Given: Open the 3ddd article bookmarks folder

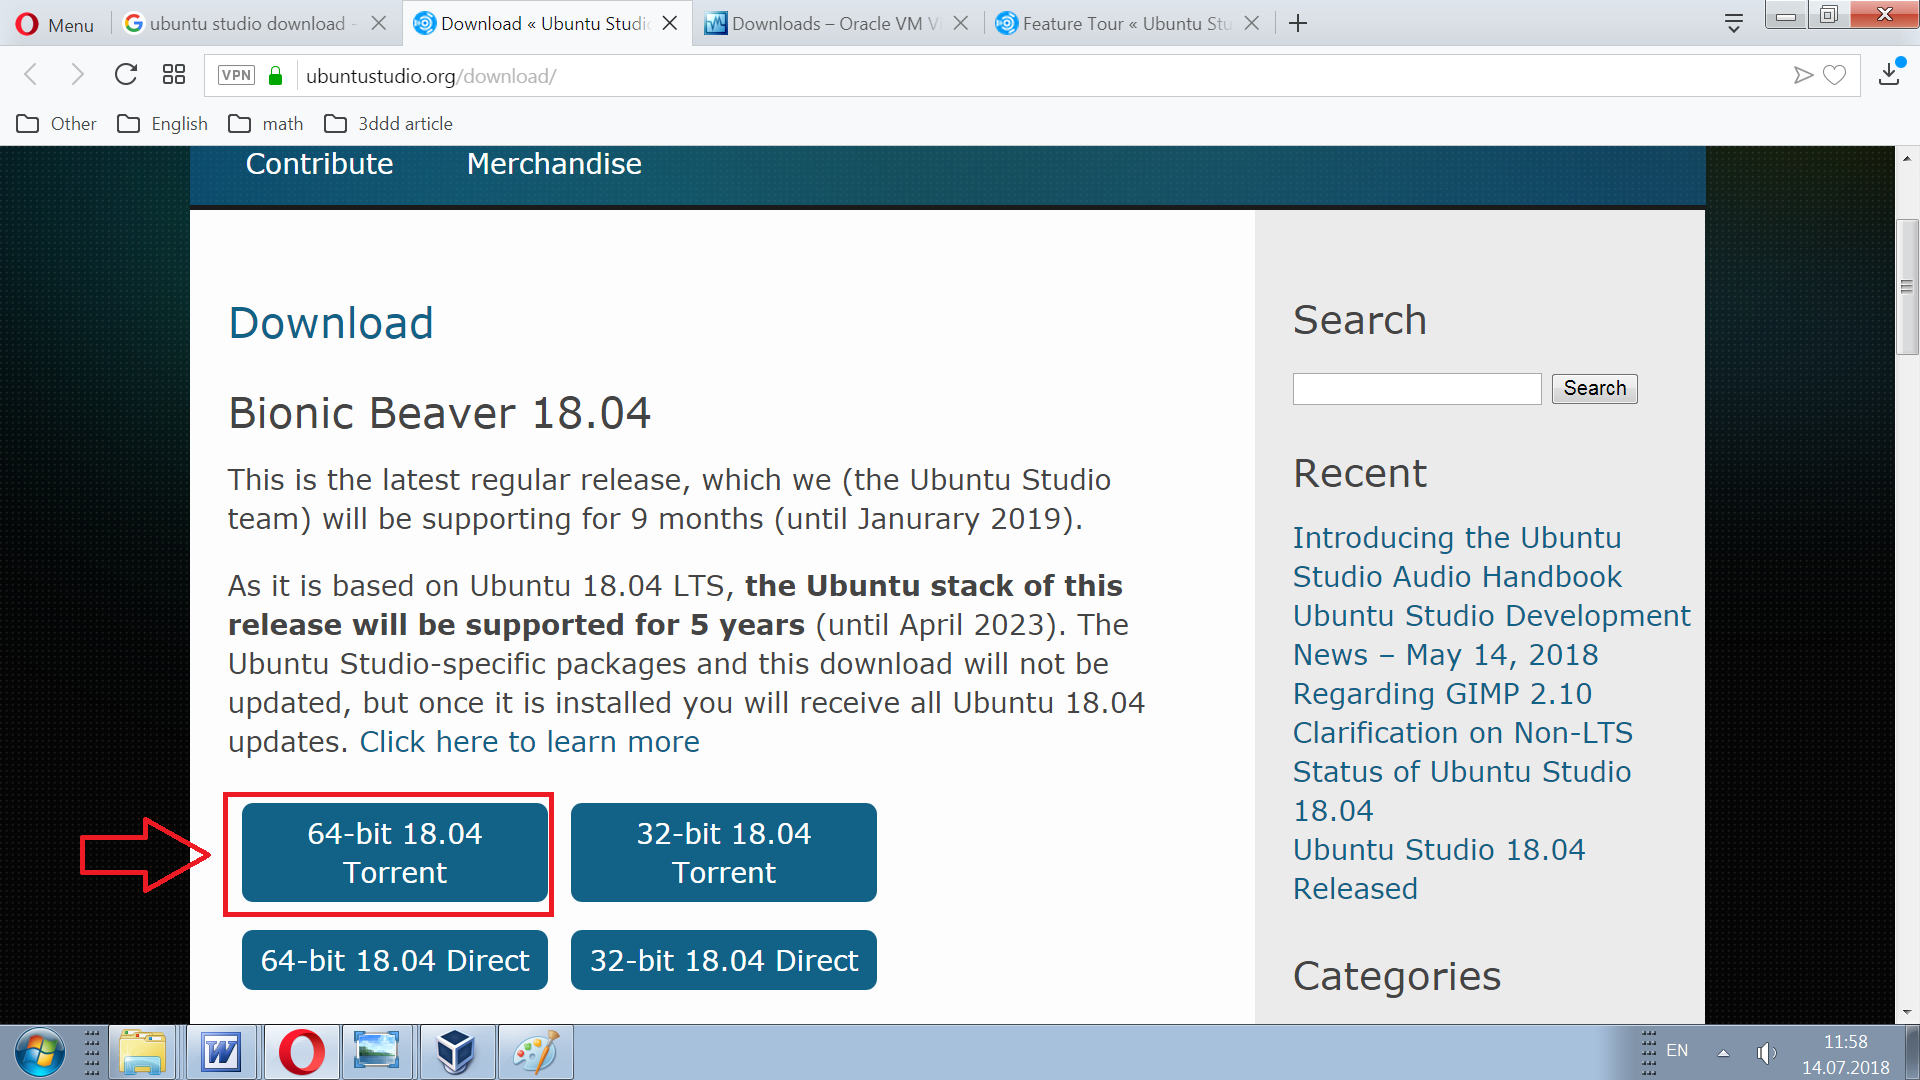Looking at the screenshot, I should [389, 124].
